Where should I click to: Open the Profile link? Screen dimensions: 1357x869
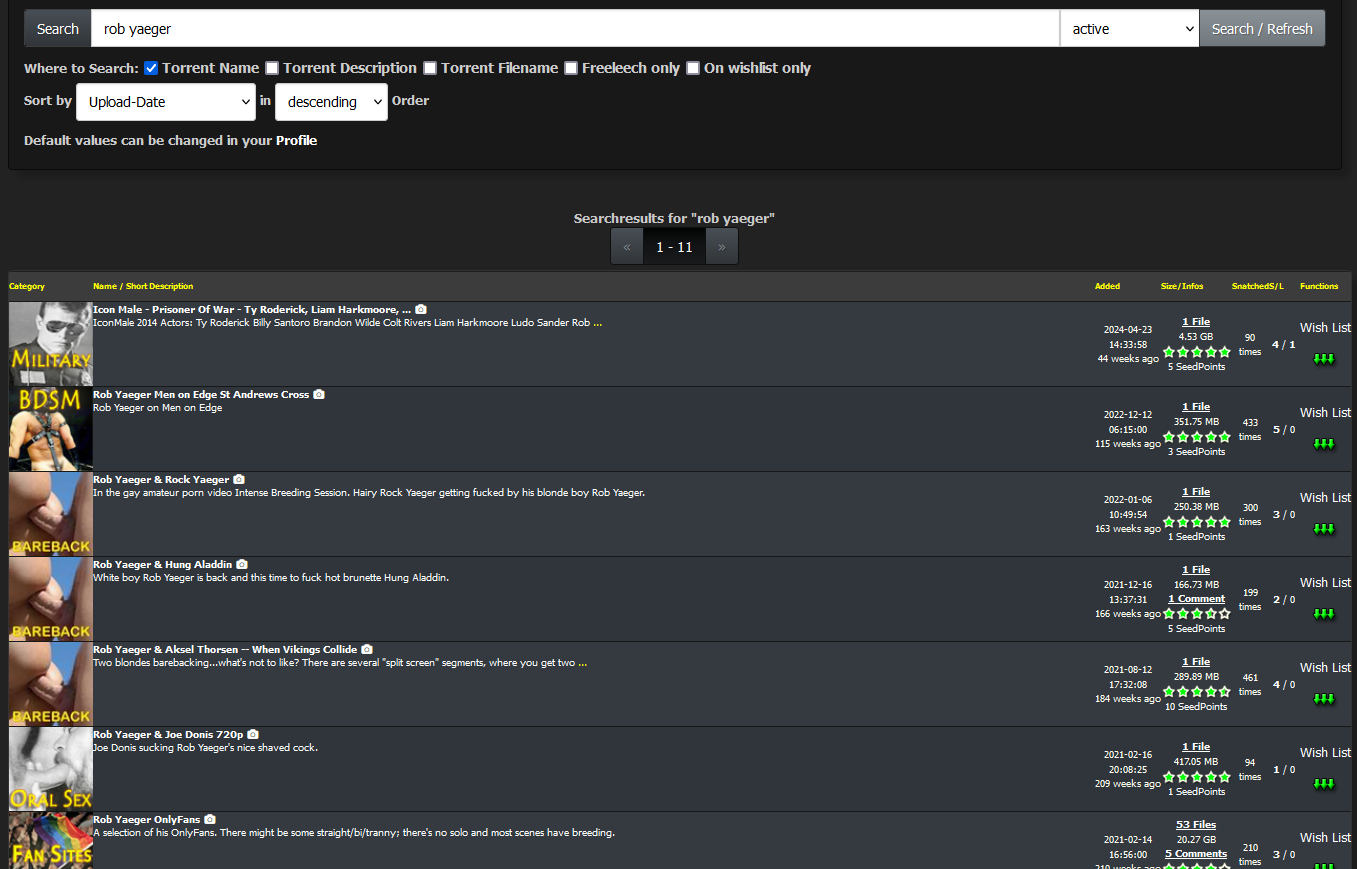pyautogui.click(x=296, y=141)
